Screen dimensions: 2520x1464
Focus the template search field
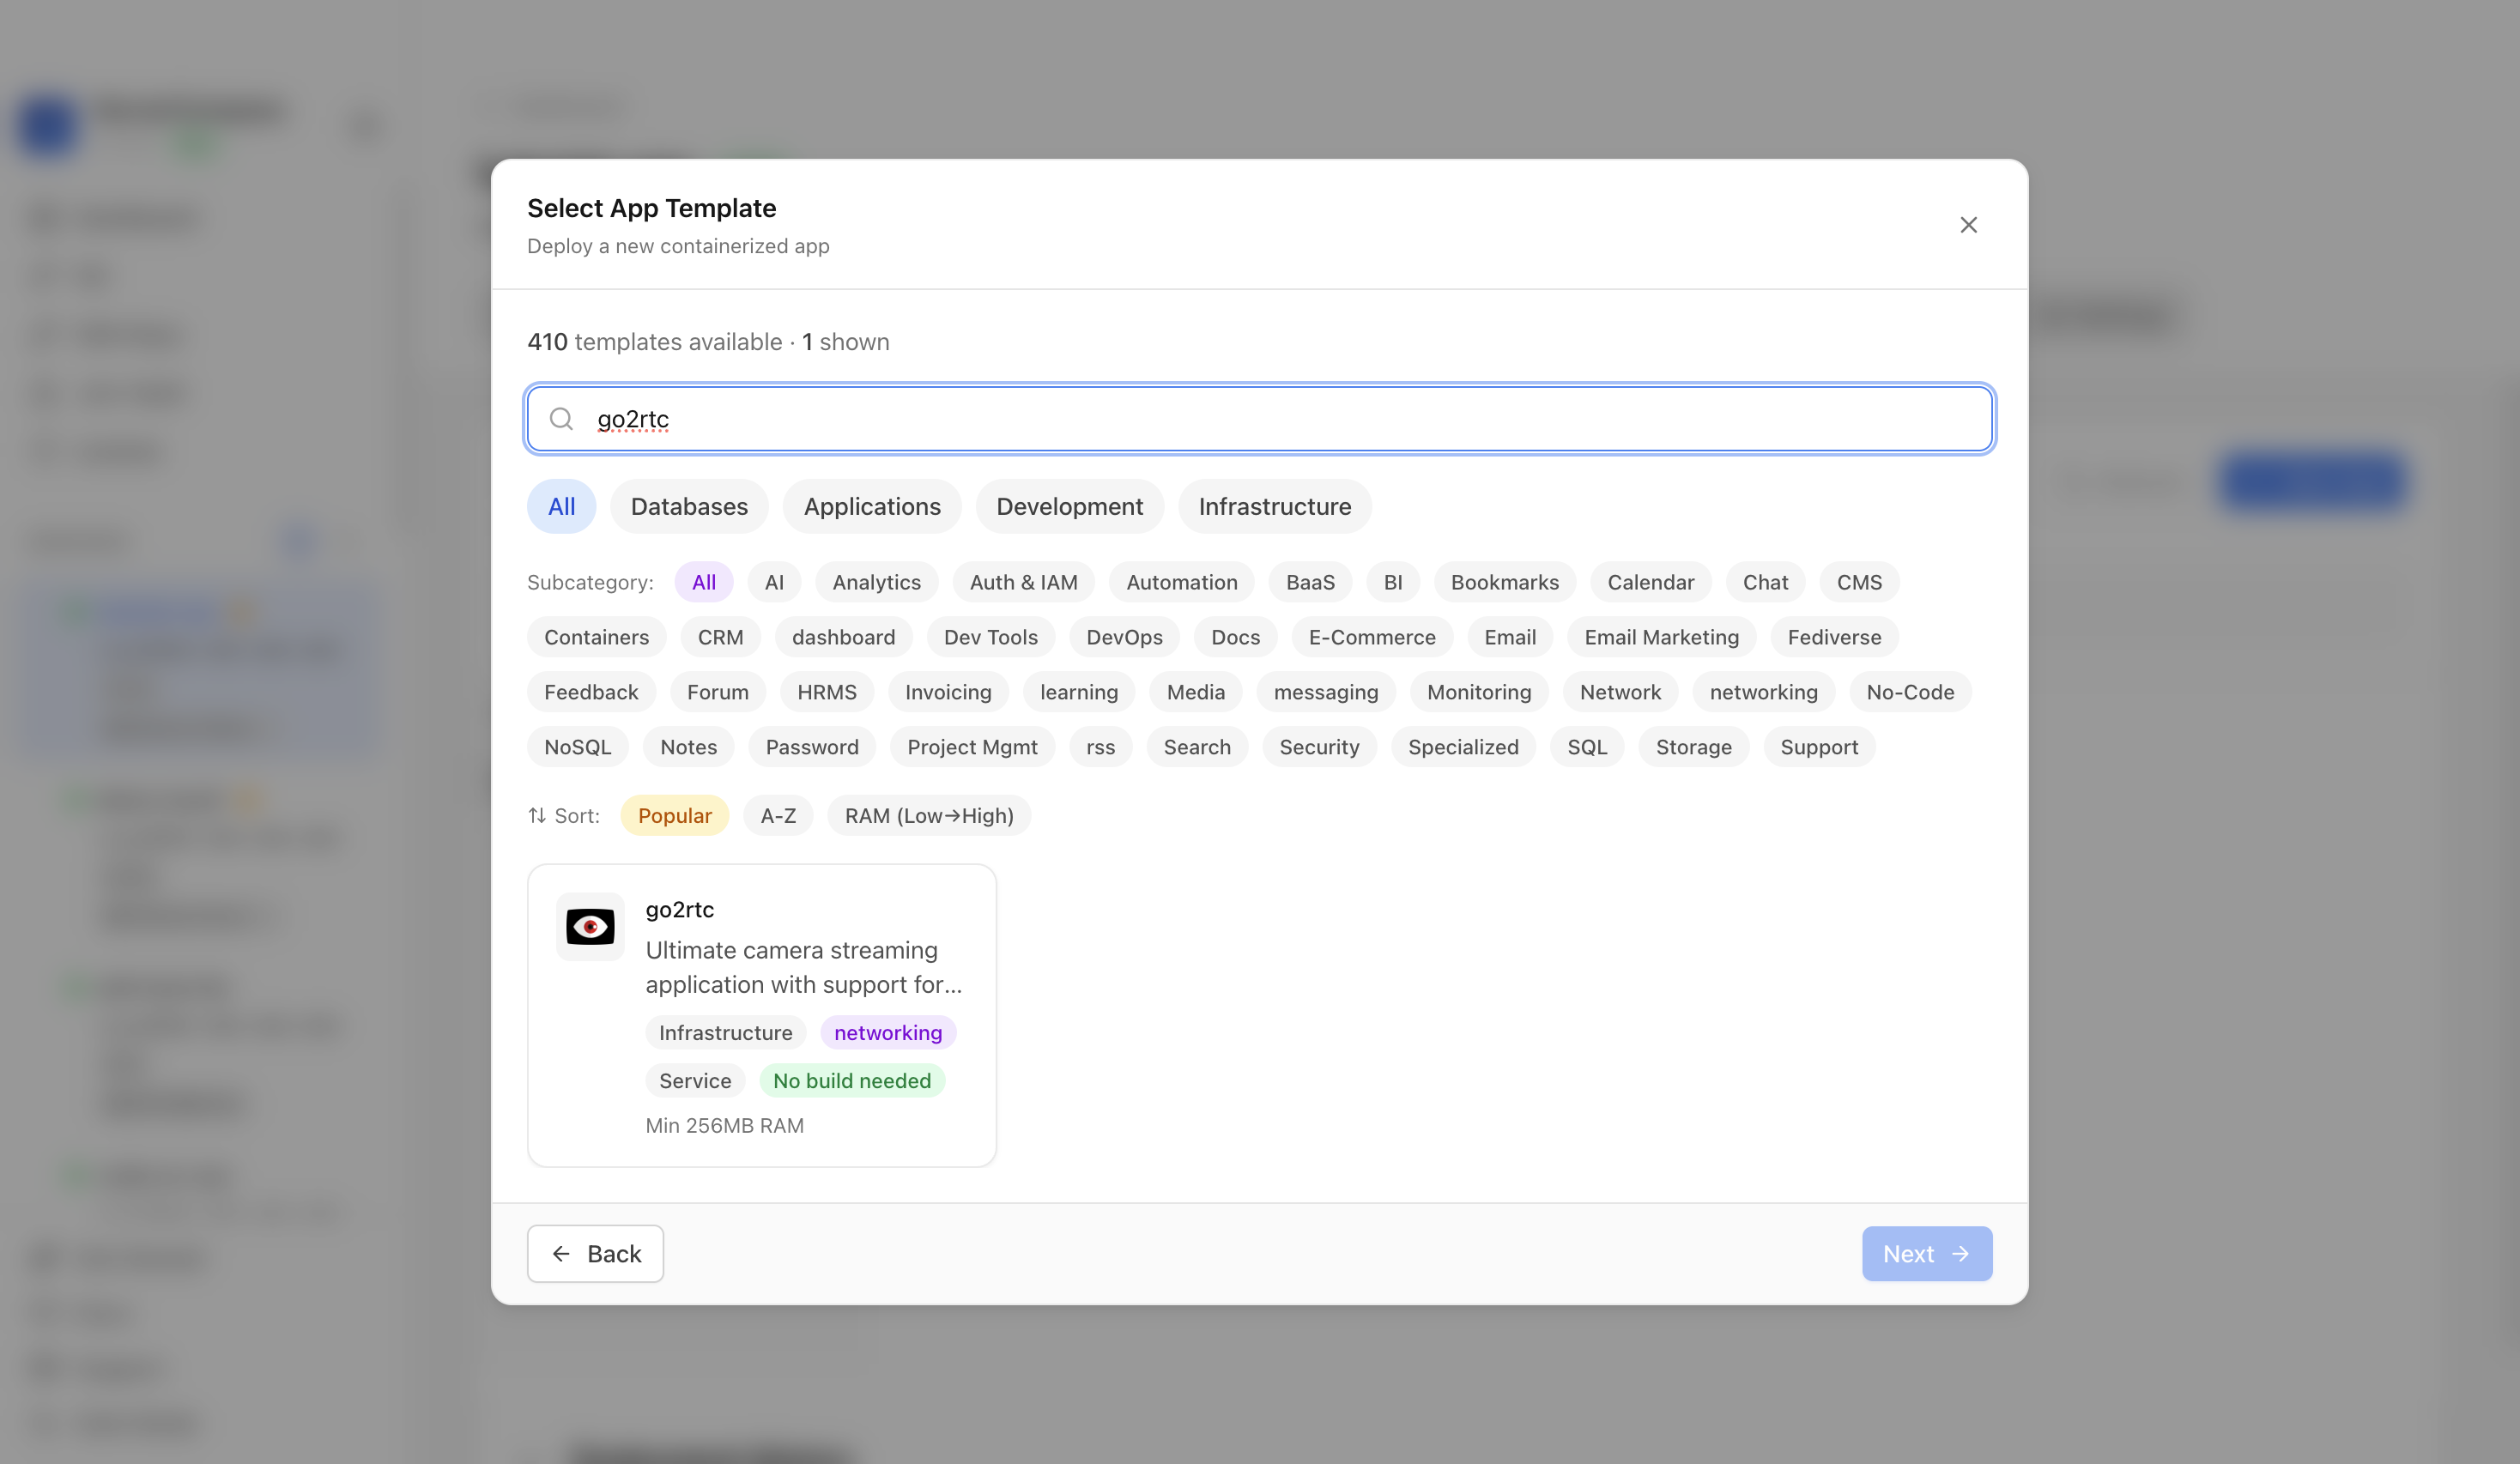pos(1260,418)
